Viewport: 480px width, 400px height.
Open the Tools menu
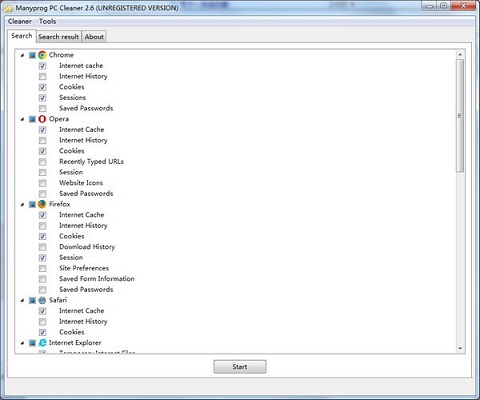[48, 21]
